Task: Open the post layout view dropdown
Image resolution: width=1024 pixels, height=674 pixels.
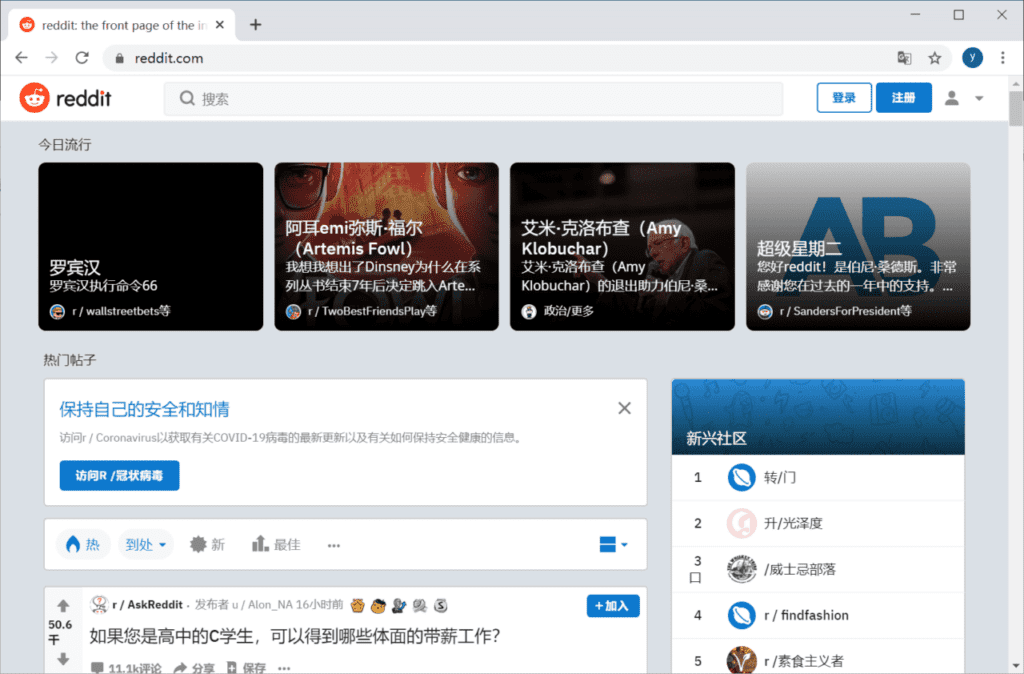Action: pyautogui.click(x=613, y=545)
